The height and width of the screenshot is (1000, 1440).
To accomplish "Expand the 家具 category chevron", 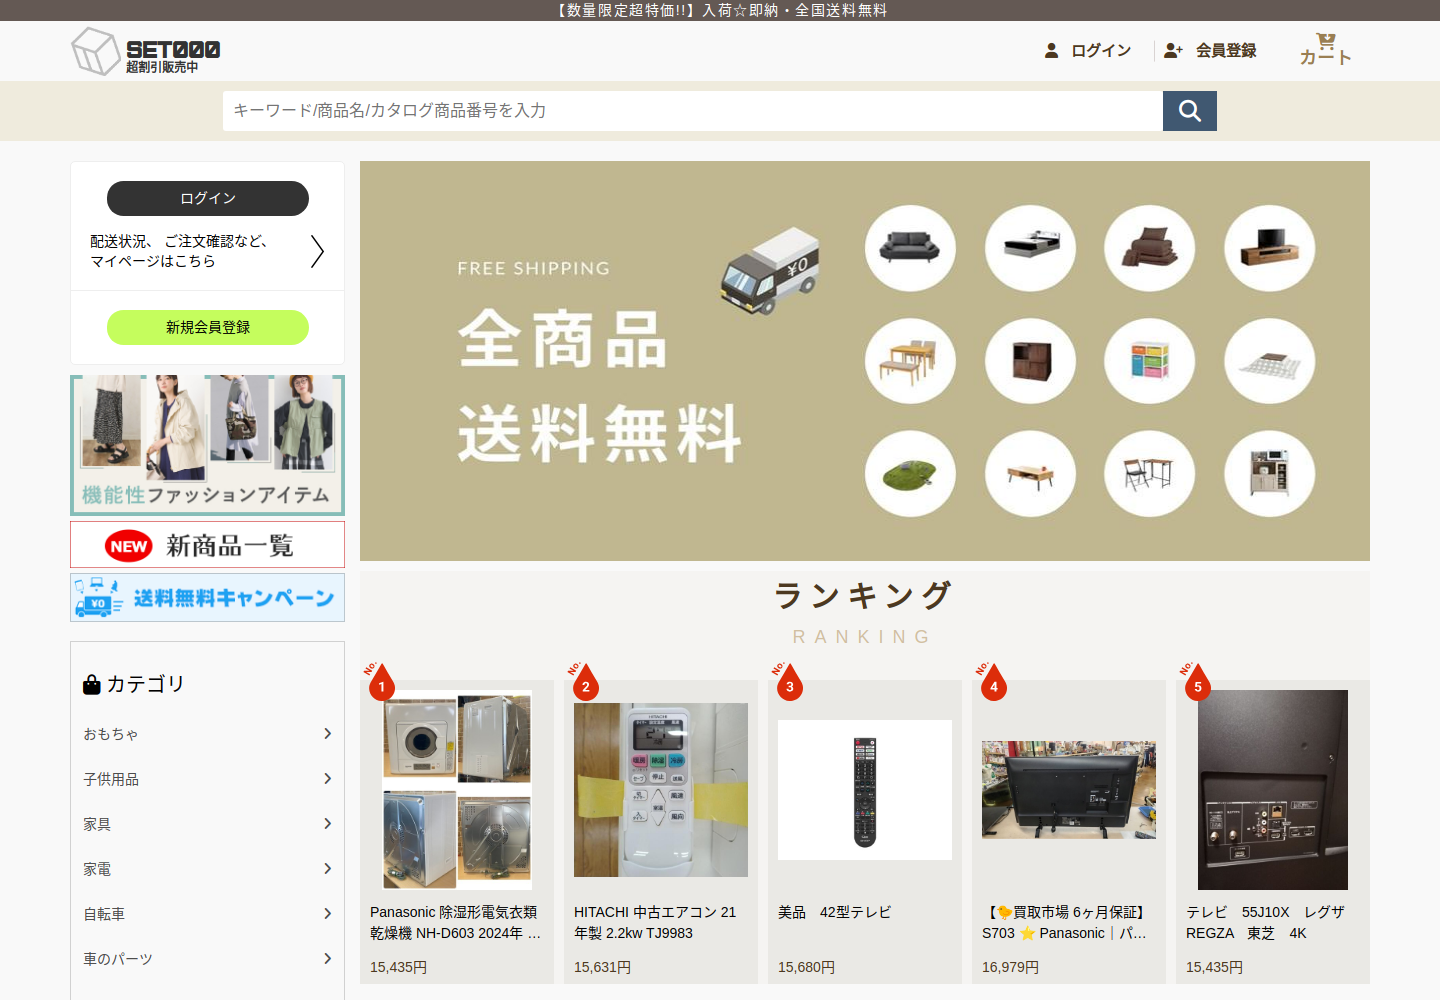I will coord(327,824).
